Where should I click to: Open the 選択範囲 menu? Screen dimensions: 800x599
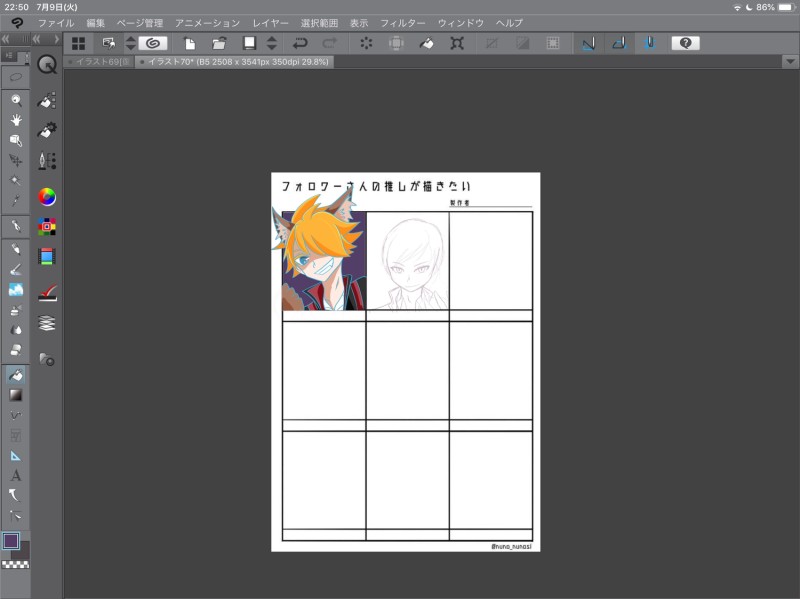tap(319, 23)
